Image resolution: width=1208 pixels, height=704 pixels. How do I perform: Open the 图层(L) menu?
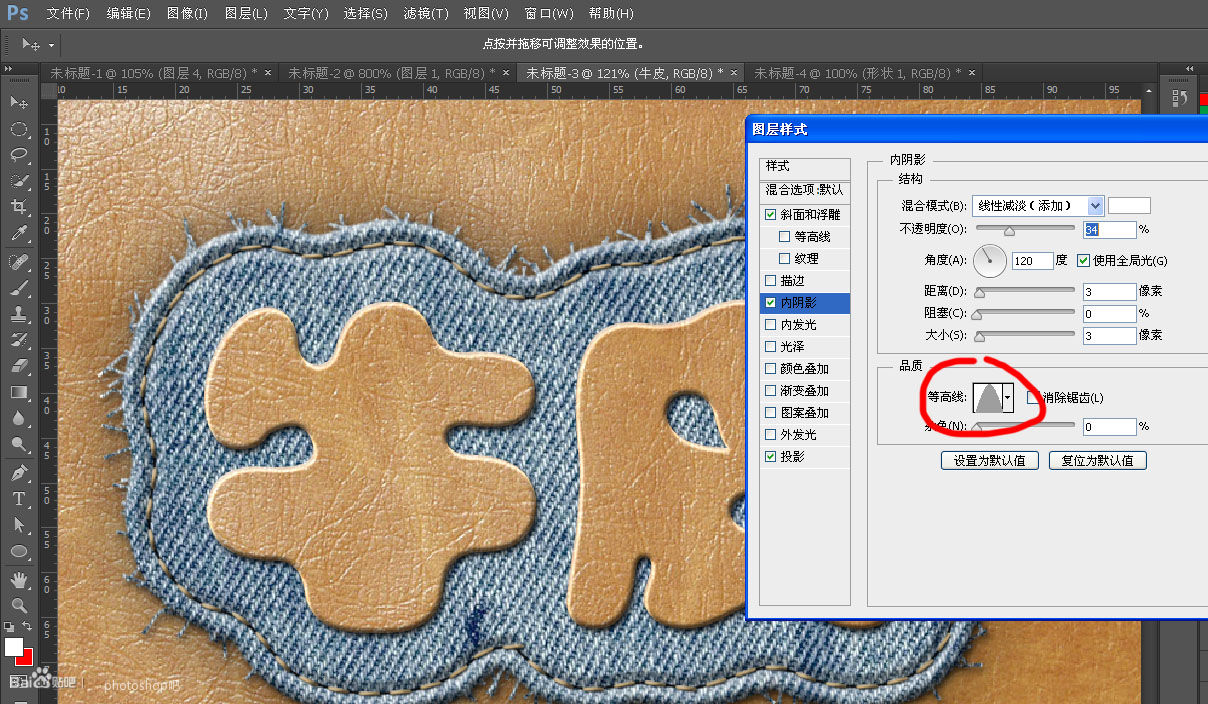(x=246, y=13)
